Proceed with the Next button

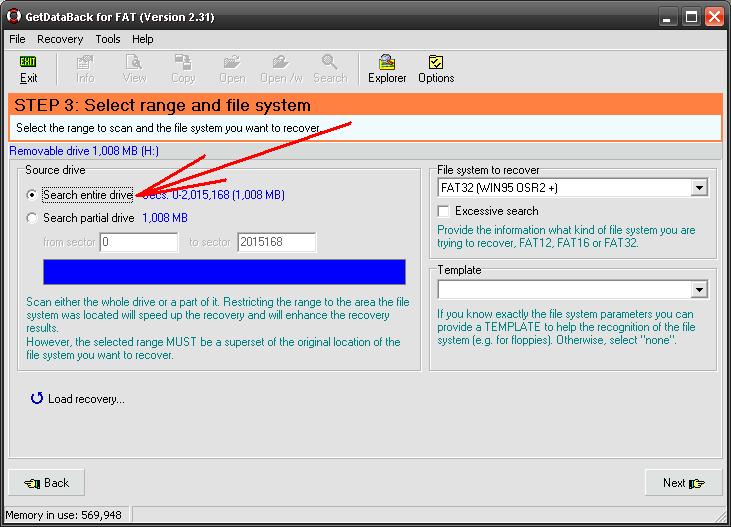point(683,483)
